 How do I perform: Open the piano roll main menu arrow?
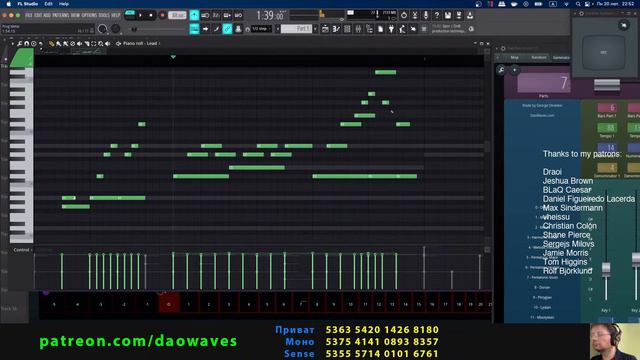pos(13,43)
